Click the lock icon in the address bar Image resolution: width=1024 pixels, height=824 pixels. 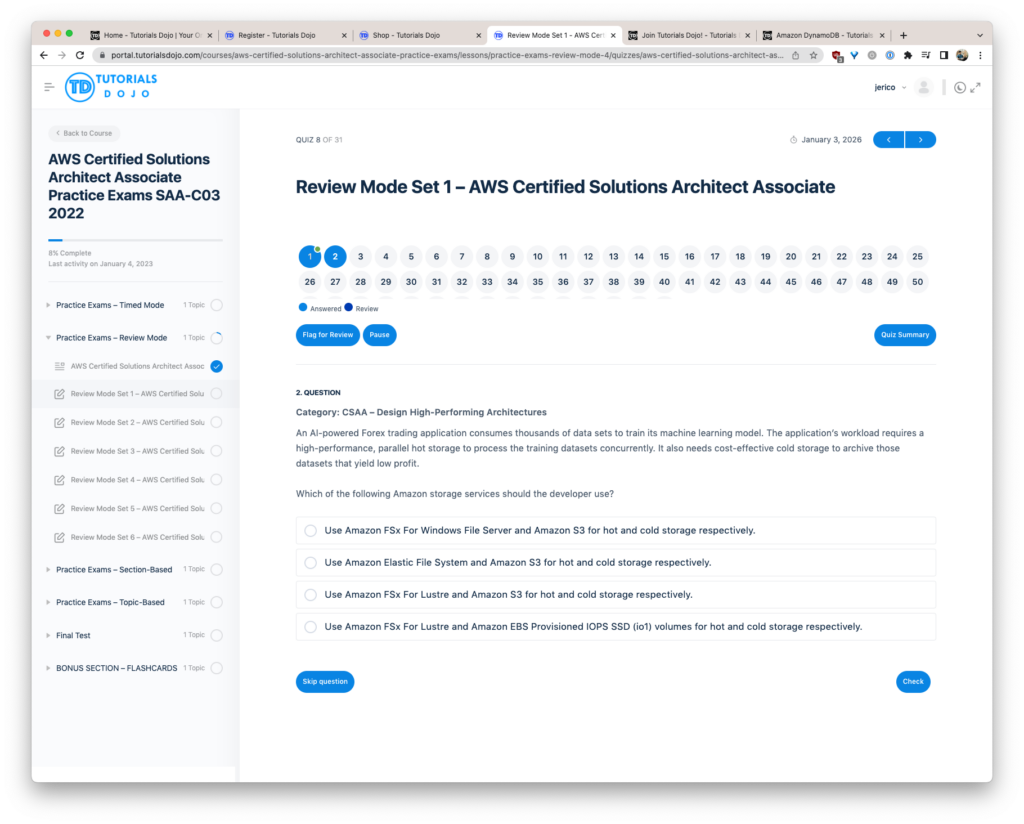point(102,55)
